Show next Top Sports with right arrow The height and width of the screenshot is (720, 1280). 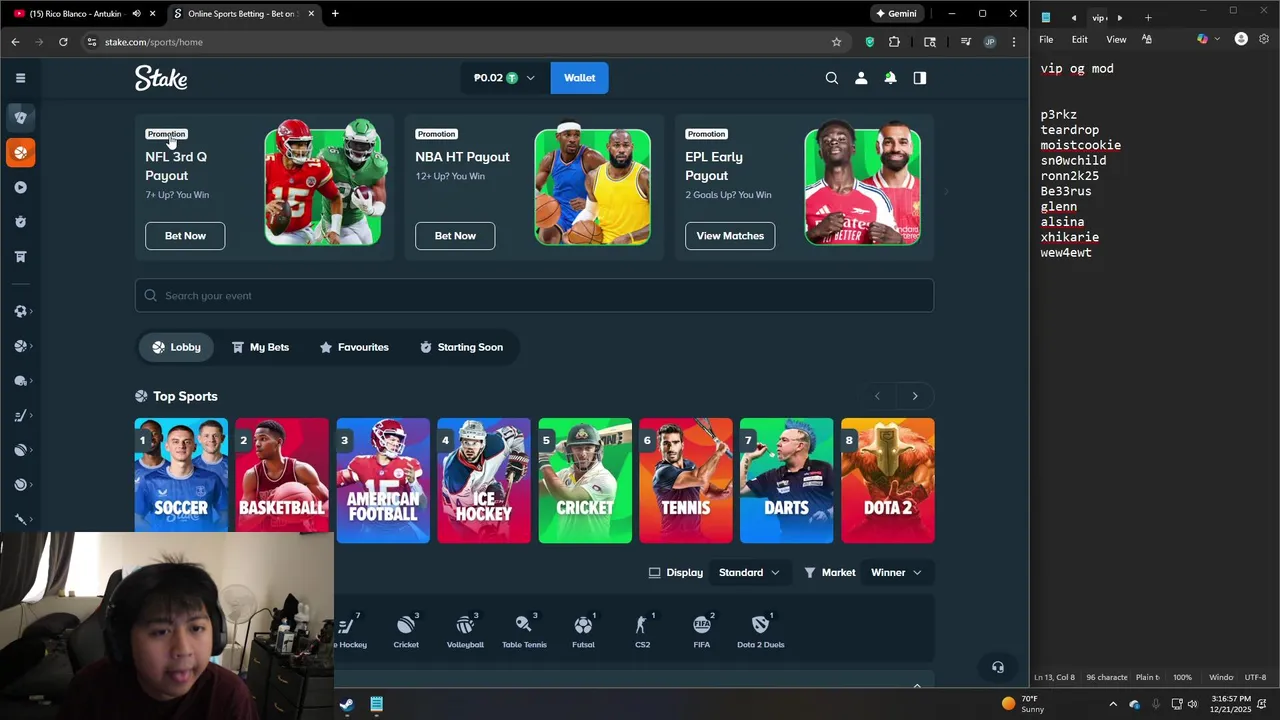(x=914, y=396)
